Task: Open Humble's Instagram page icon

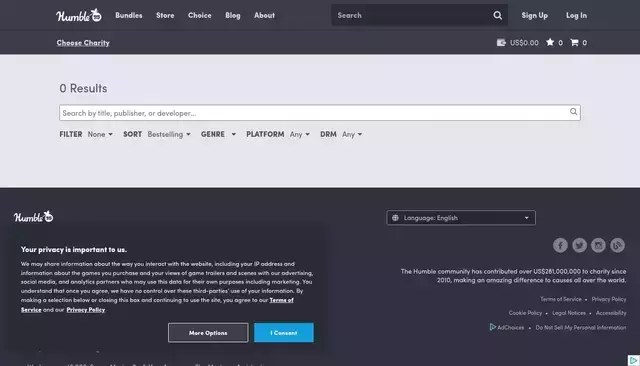Action: (x=598, y=245)
